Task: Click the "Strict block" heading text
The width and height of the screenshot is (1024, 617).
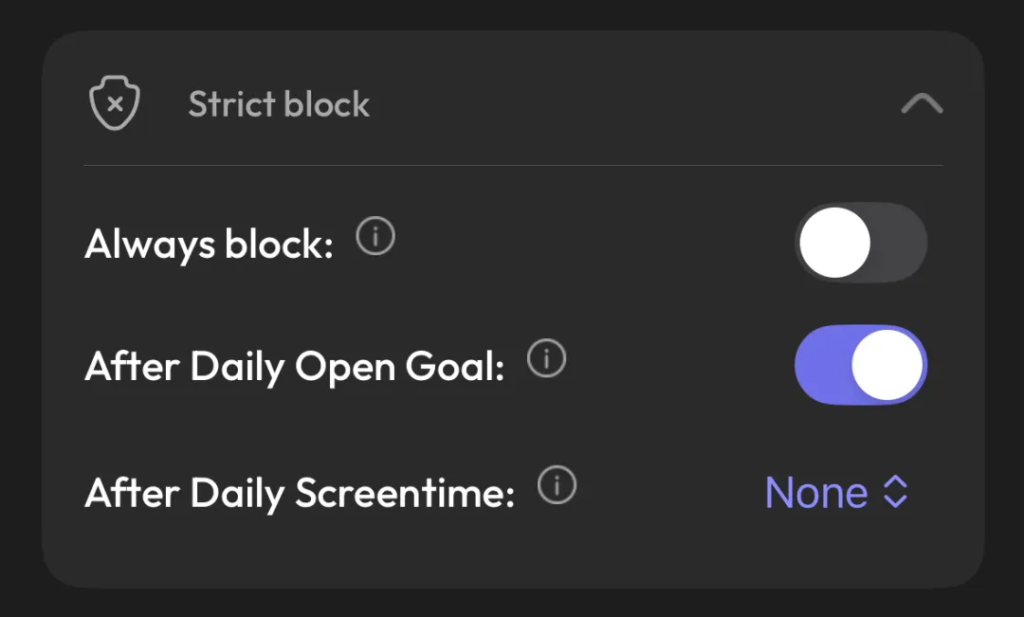Action: point(279,104)
